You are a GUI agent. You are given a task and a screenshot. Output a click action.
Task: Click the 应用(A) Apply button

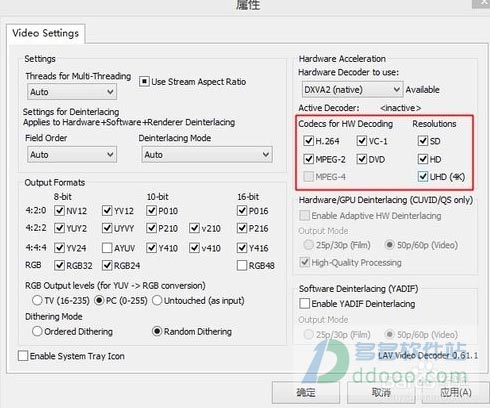pos(456,392)
